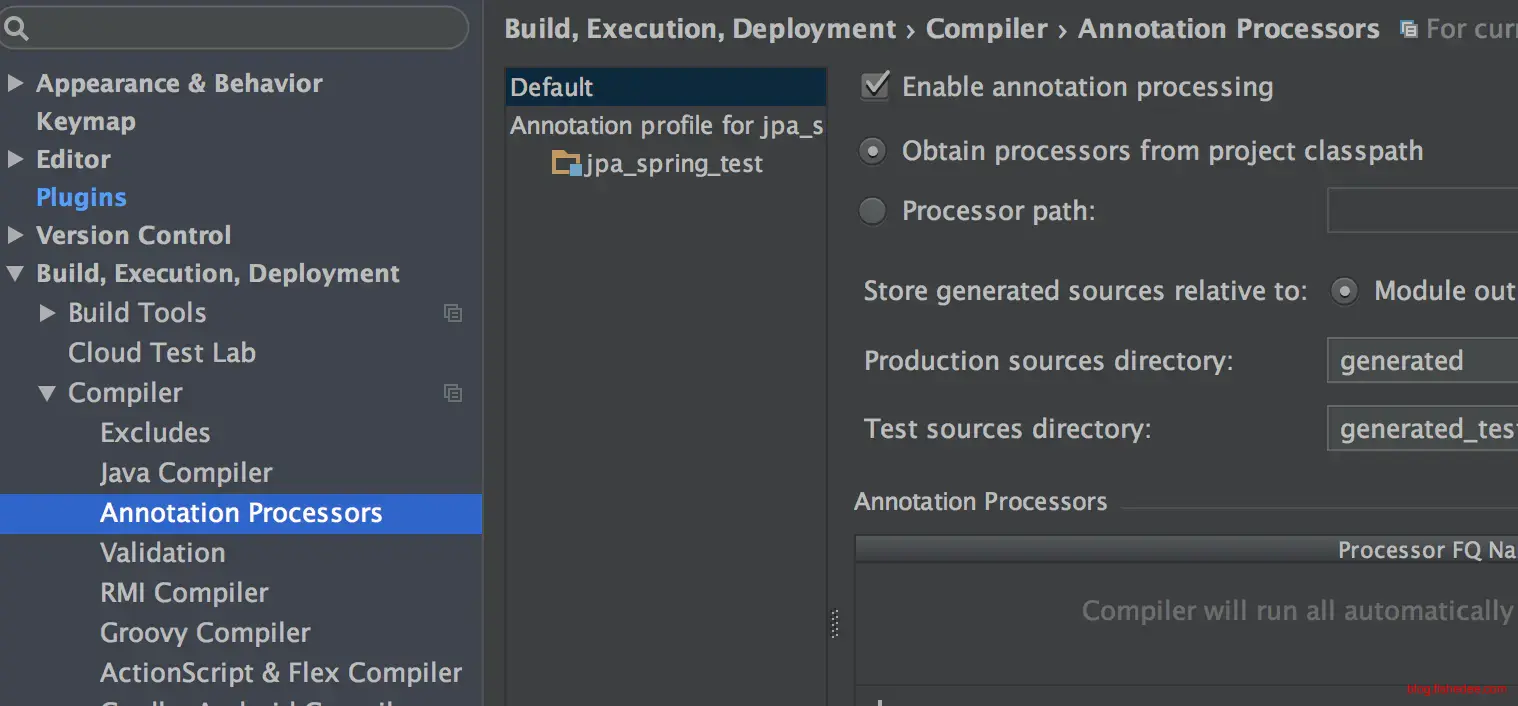This screenshot has height=706, width=1518.
Task: Open Java Compiler settings
Action: point(186,473)
